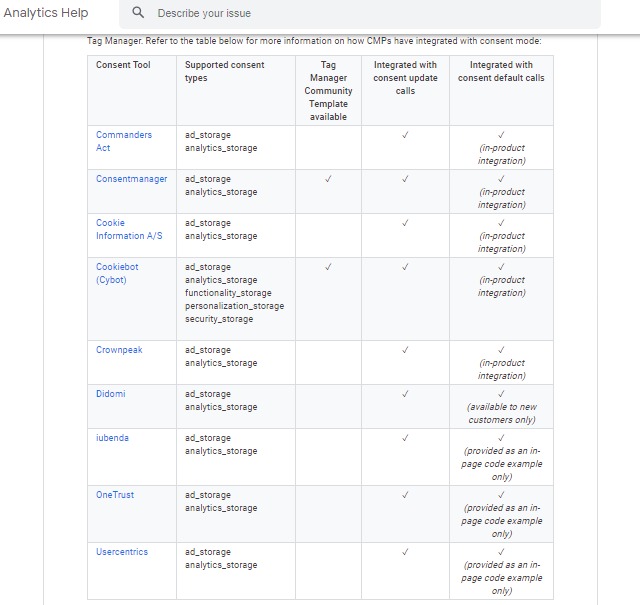
Task: Click 'analytics_storage' in the OneTrust row
Action: [x=221, y=508]
